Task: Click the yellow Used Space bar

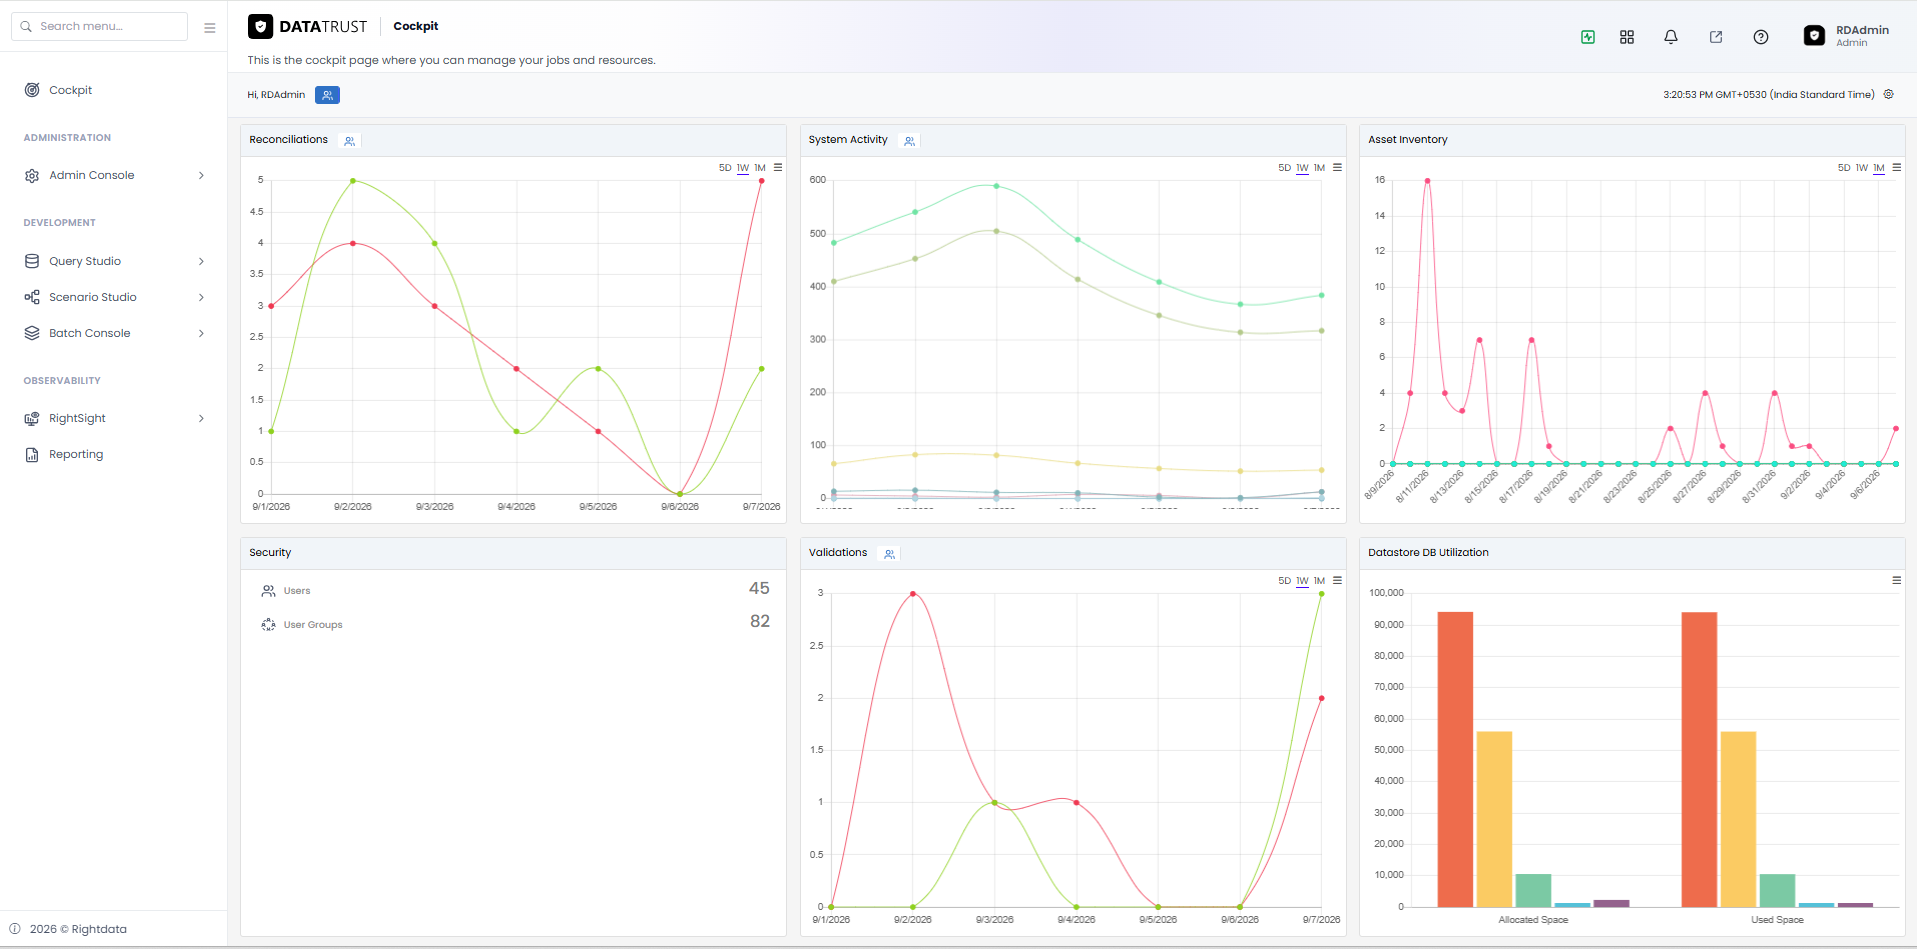Action: (1738, 819)
